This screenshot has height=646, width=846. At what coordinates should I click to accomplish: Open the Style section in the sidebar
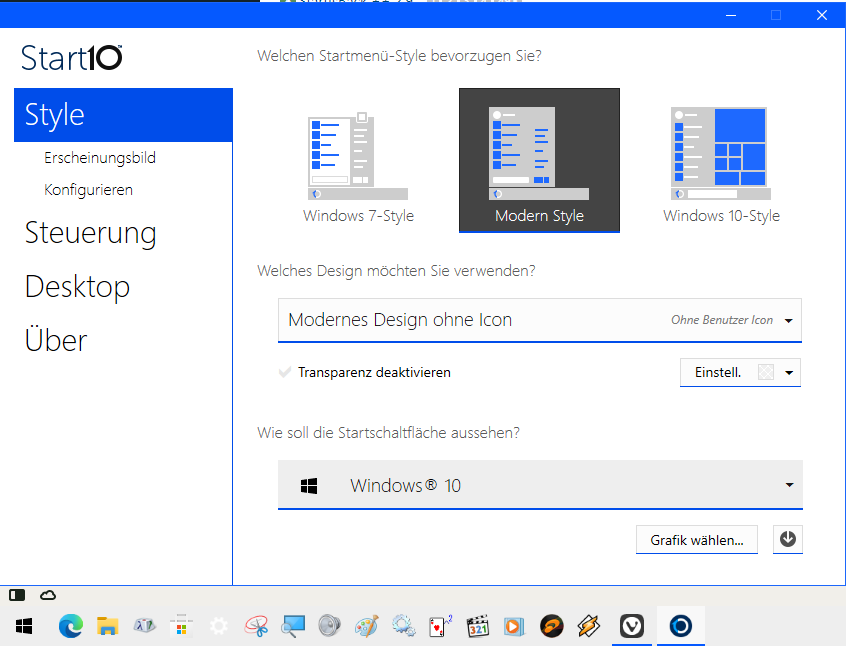[x=123, y=115]
